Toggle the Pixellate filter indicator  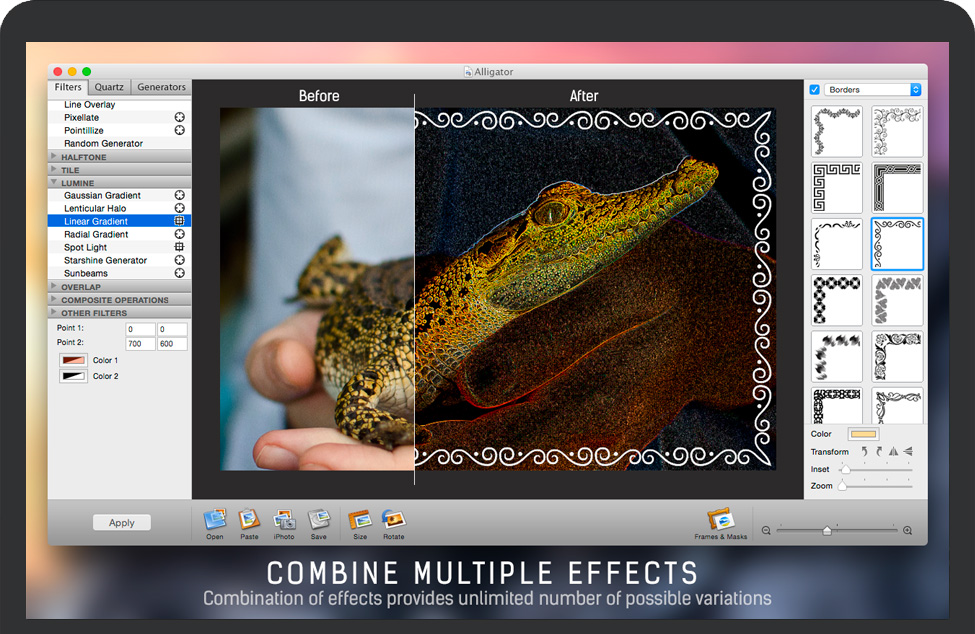tap(180, 118)
